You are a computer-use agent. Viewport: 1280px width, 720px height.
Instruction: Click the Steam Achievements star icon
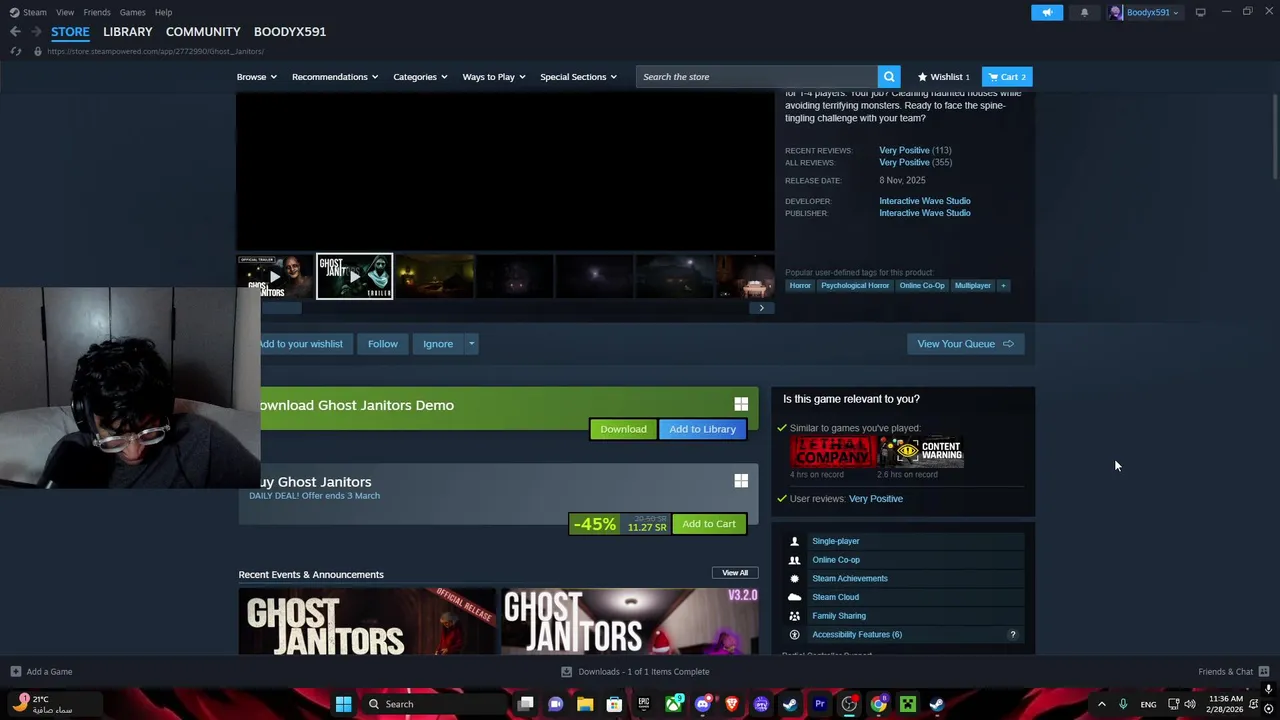(x=795, y=579)
